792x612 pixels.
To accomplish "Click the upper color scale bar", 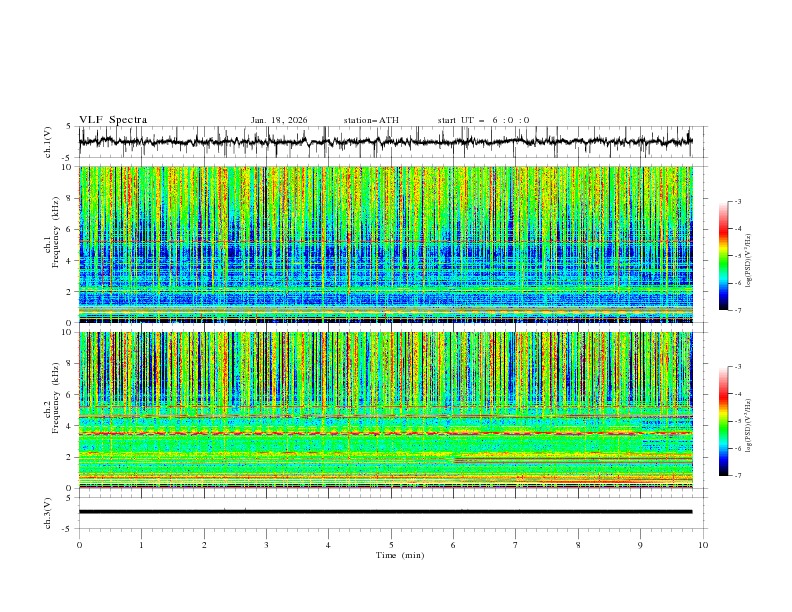I will point(723,256).
